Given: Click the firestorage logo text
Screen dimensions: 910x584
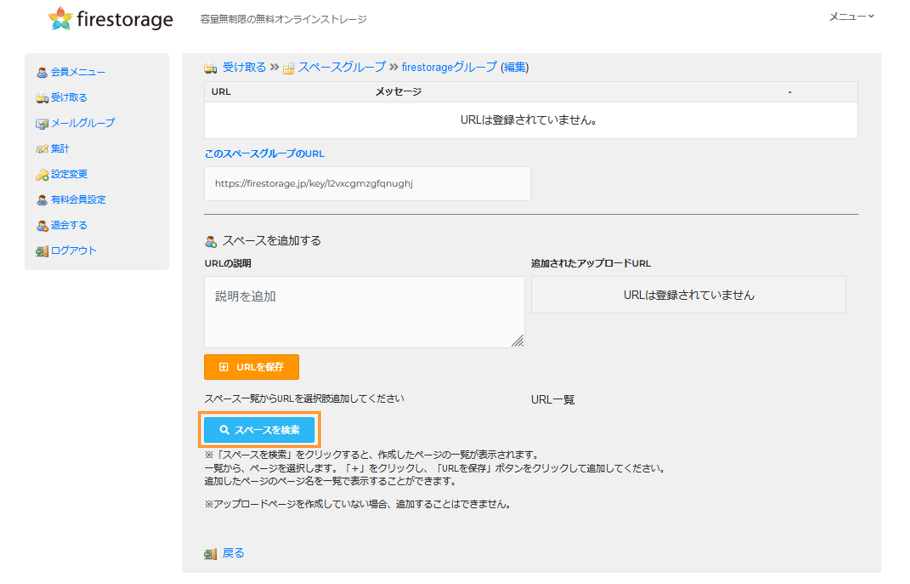Looking at the screenshot, I should coord(125,19).
